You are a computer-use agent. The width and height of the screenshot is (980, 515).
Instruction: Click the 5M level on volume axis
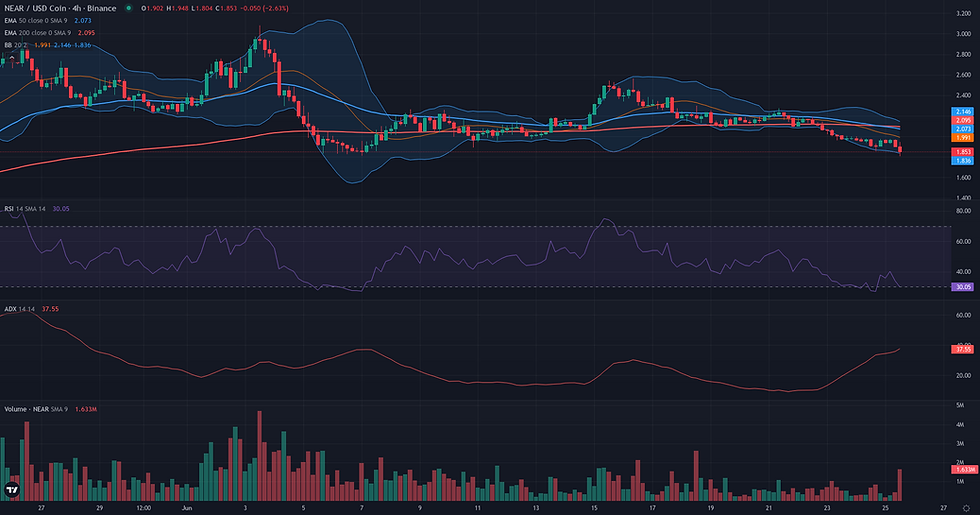(959, 405)
